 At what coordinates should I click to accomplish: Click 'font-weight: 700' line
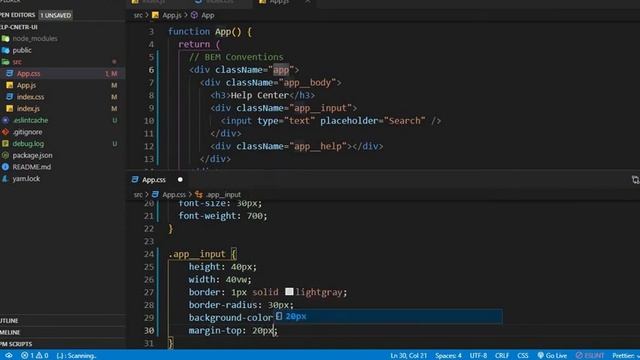tap(223, 216)
